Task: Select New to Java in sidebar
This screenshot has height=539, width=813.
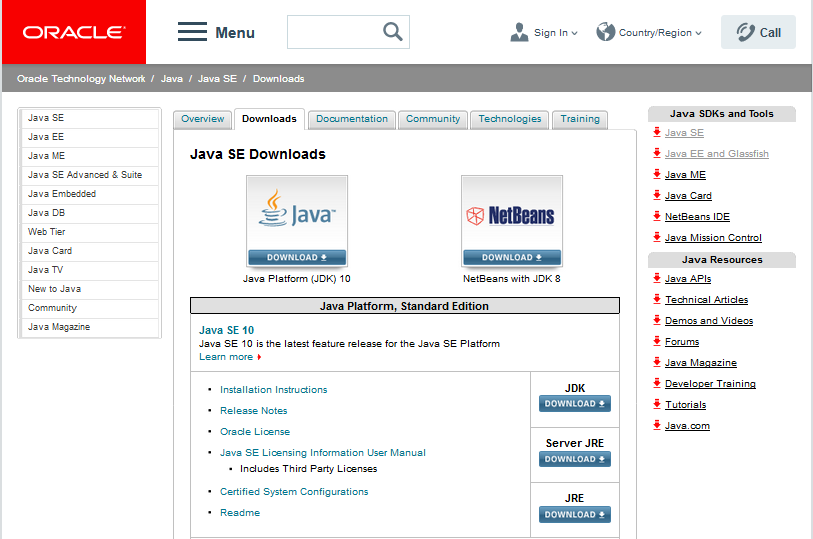Action: [89, 289]
